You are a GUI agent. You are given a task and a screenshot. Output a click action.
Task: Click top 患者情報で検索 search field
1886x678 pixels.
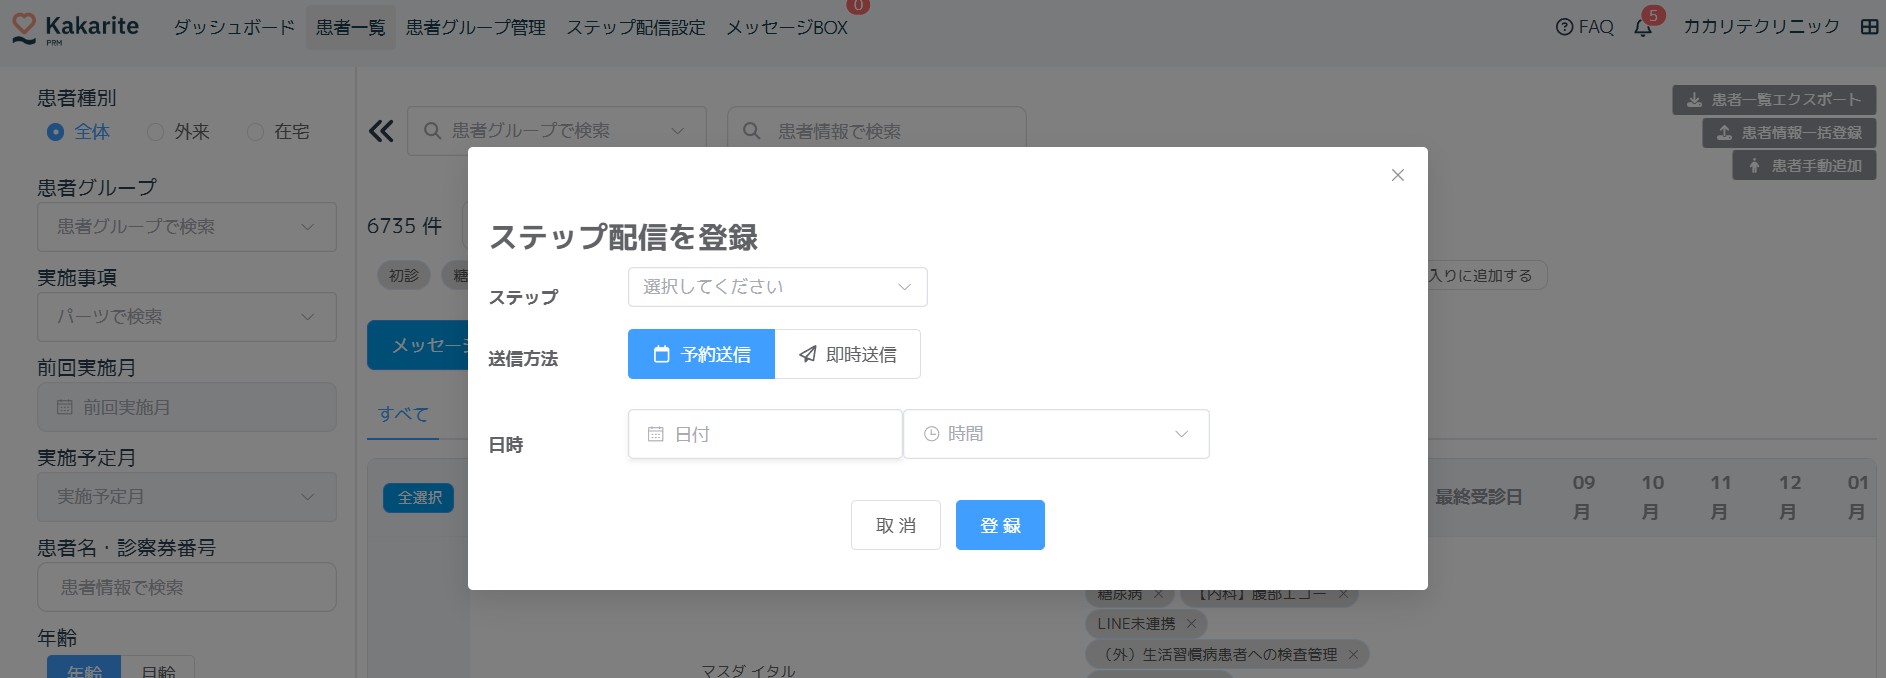point(877,131)
